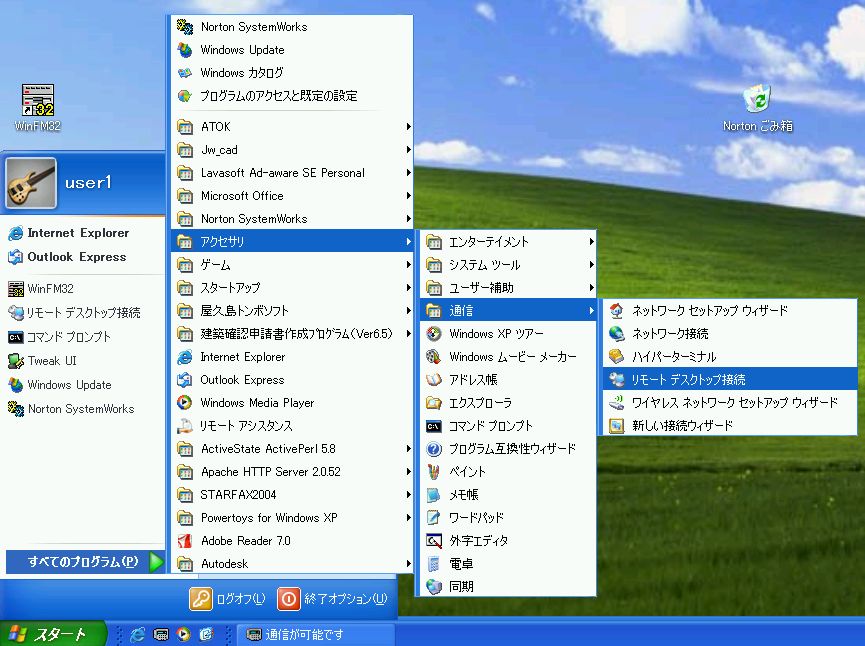Open コマンド プロンプト in the left start panel
The image size is (865, 646).
click(68, 337)
